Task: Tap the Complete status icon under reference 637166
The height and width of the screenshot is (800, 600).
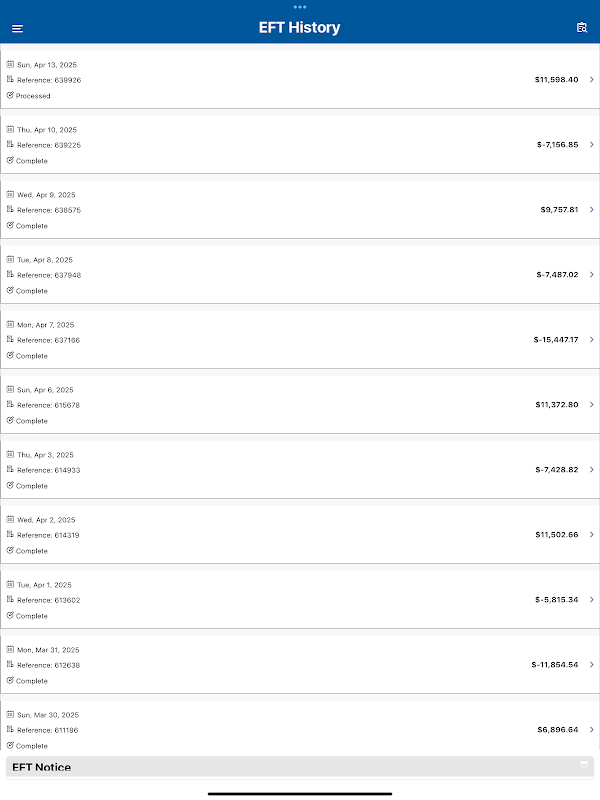Action: click(10, 356)
